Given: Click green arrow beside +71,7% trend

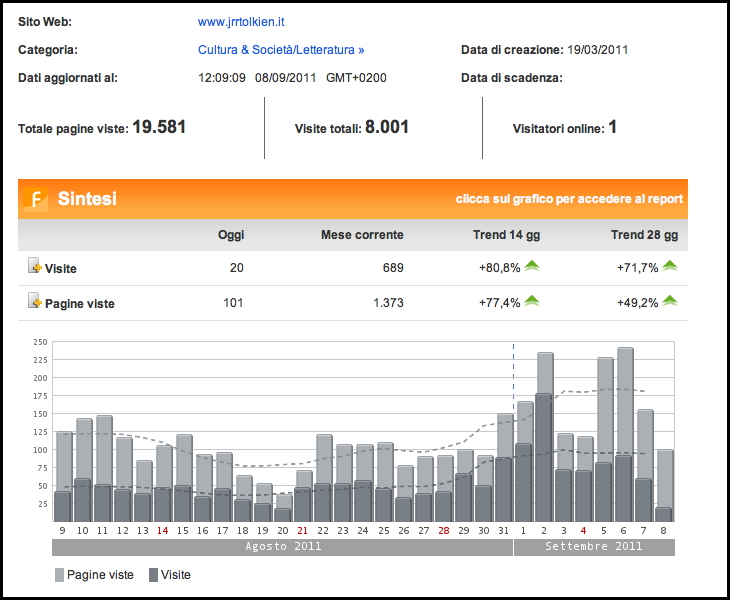Looking at the screenshot, I should (x=669, y=266).
